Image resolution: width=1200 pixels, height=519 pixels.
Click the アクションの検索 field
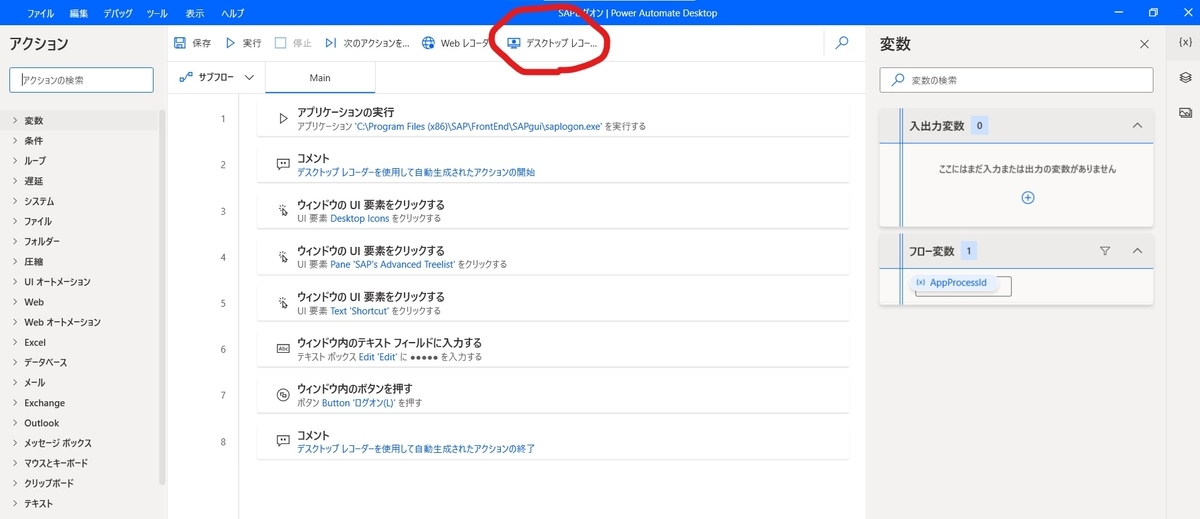(x=81, y=79)
